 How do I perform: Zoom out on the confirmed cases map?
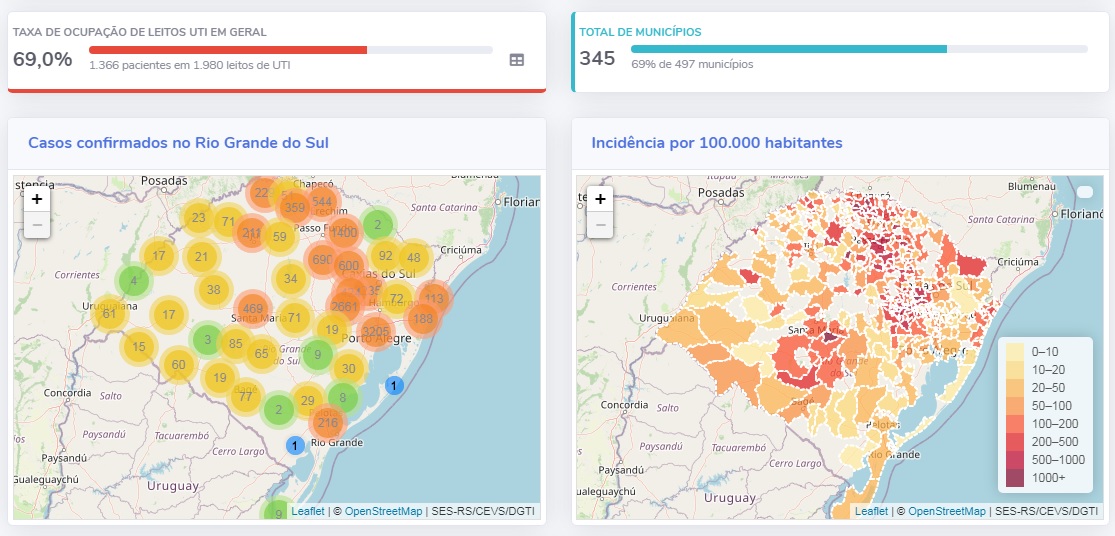[37, 224]
